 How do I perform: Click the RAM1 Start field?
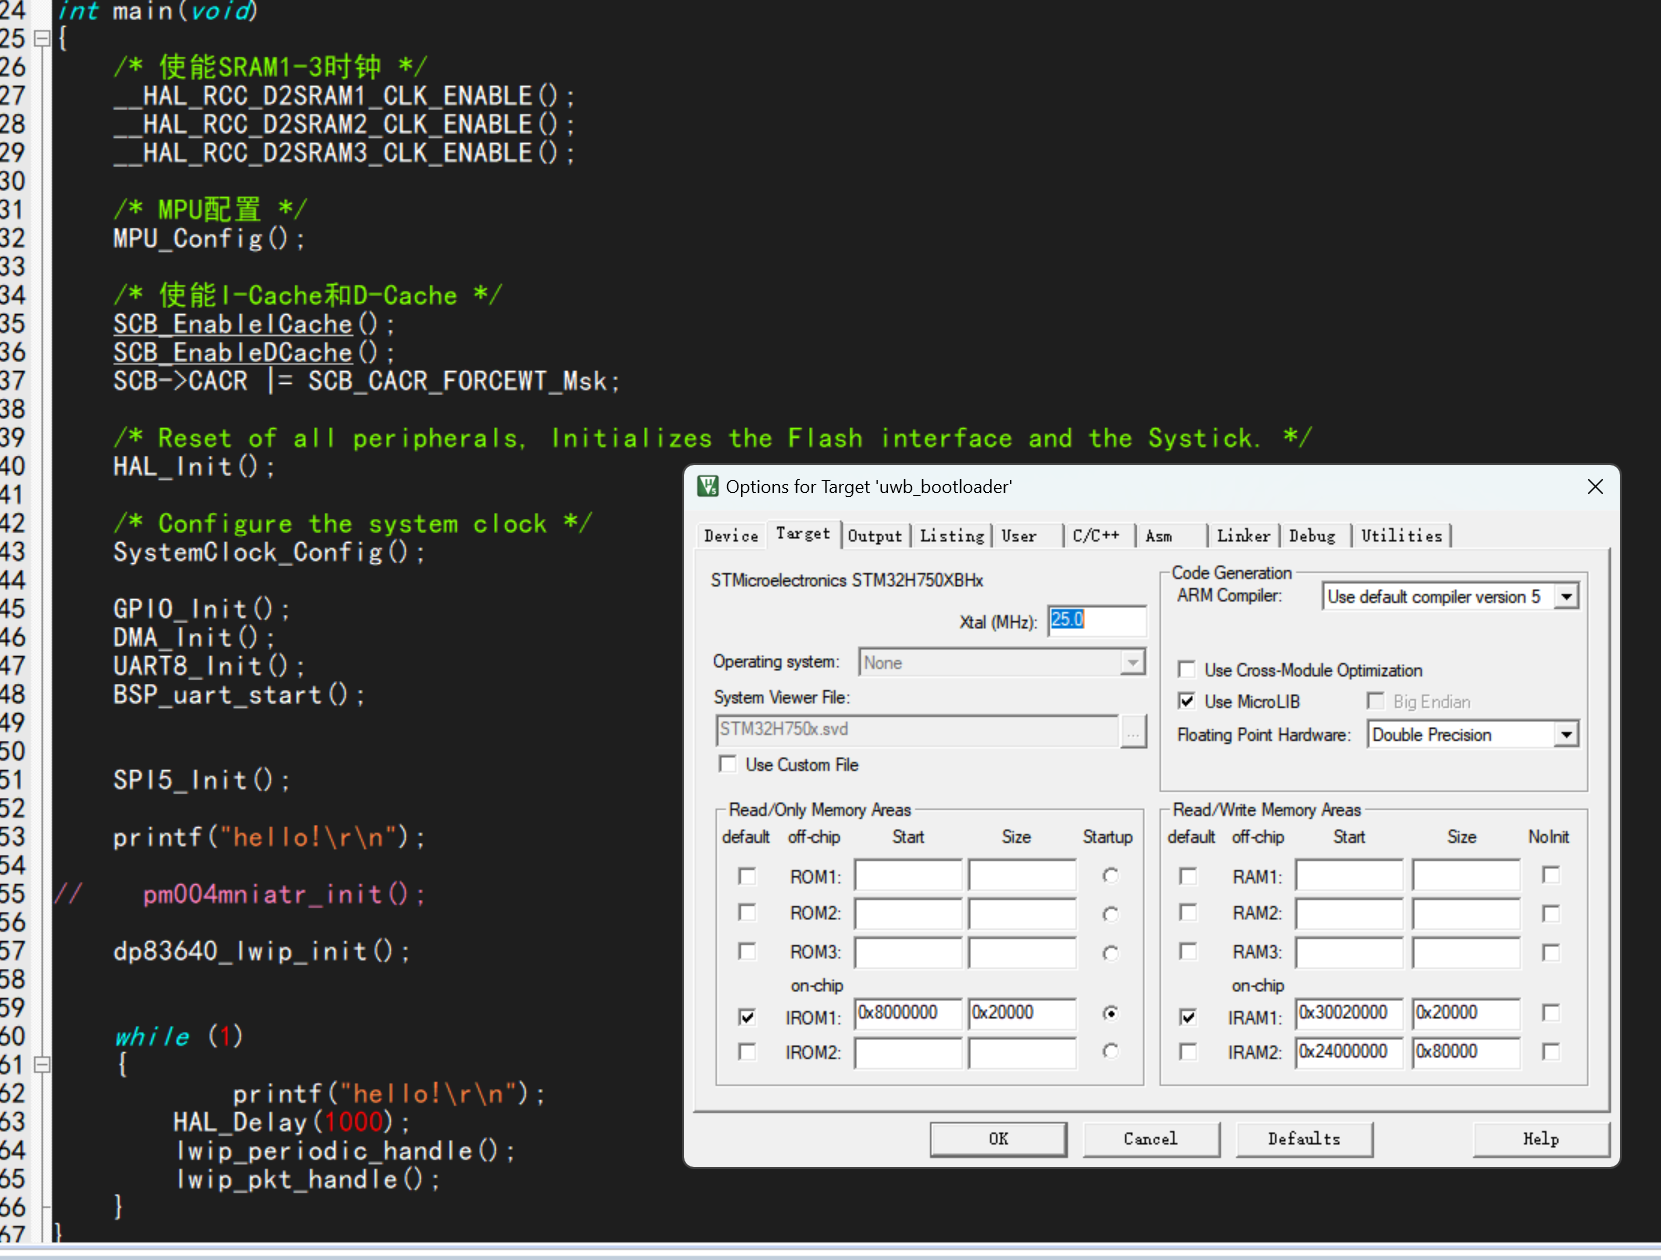(x=1349, y=875)
